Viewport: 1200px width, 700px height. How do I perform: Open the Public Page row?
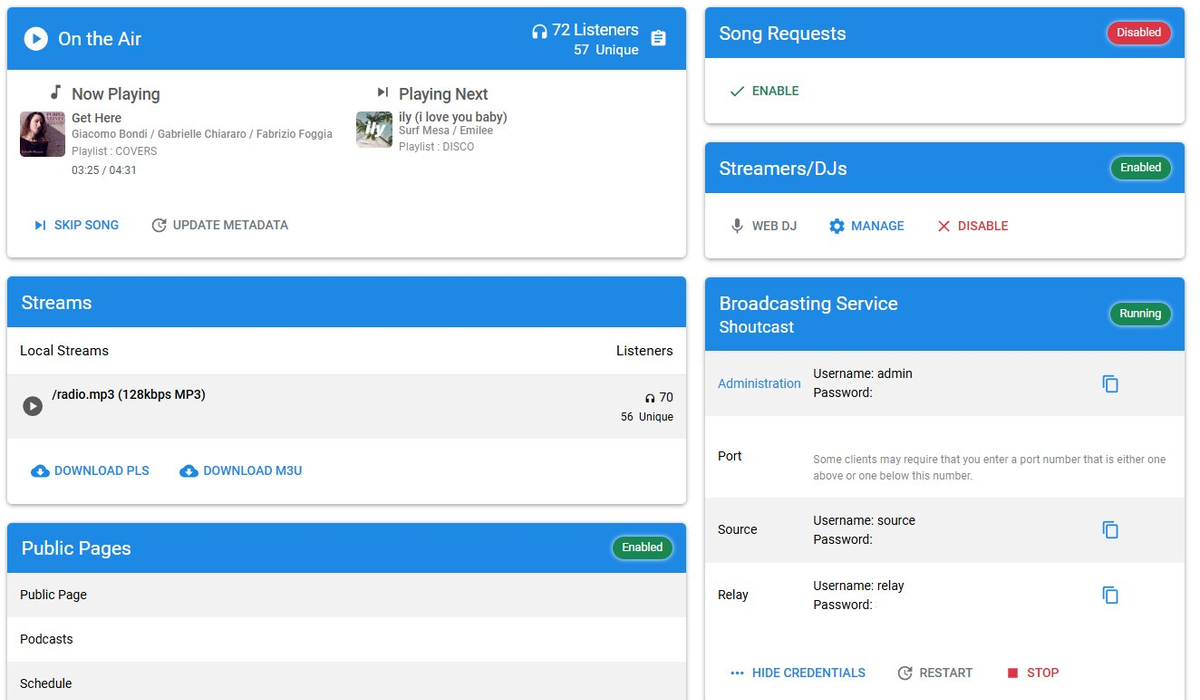(x=346, y=594)
